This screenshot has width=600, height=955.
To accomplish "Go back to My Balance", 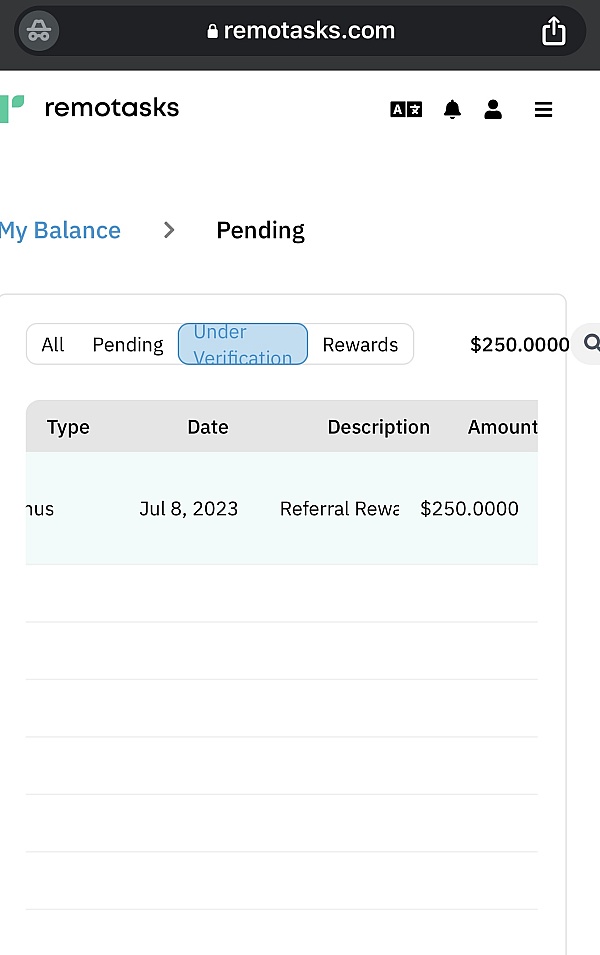I will click(60, 230).
